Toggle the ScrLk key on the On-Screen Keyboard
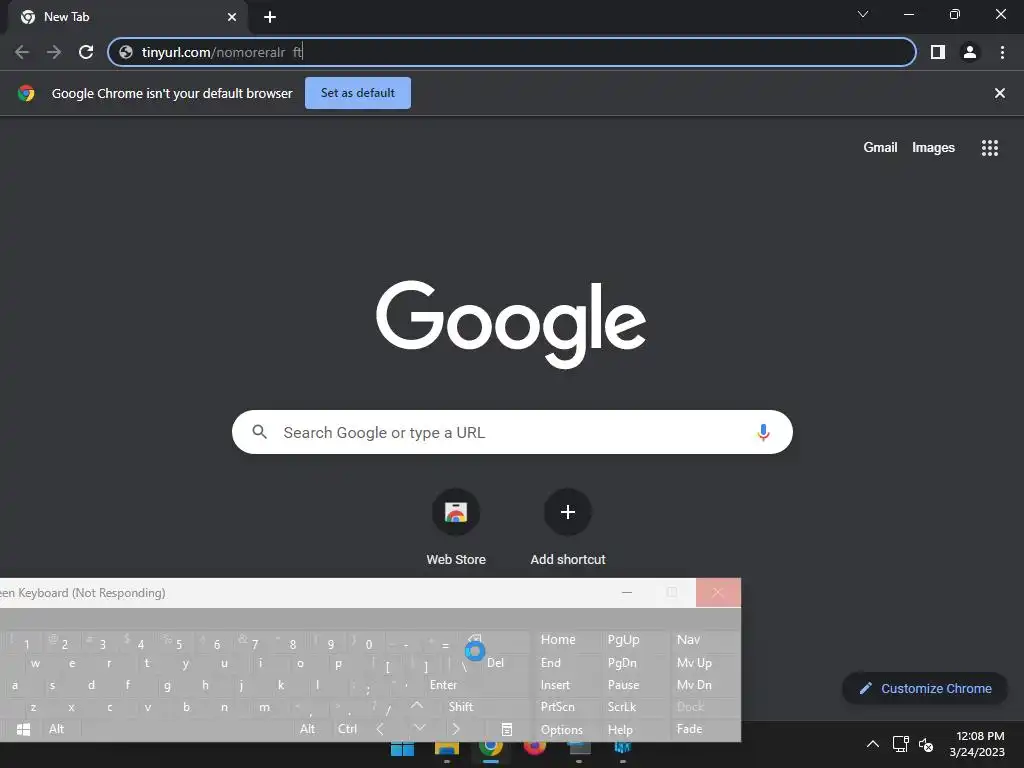The image size is (1024, 768). 622,707
